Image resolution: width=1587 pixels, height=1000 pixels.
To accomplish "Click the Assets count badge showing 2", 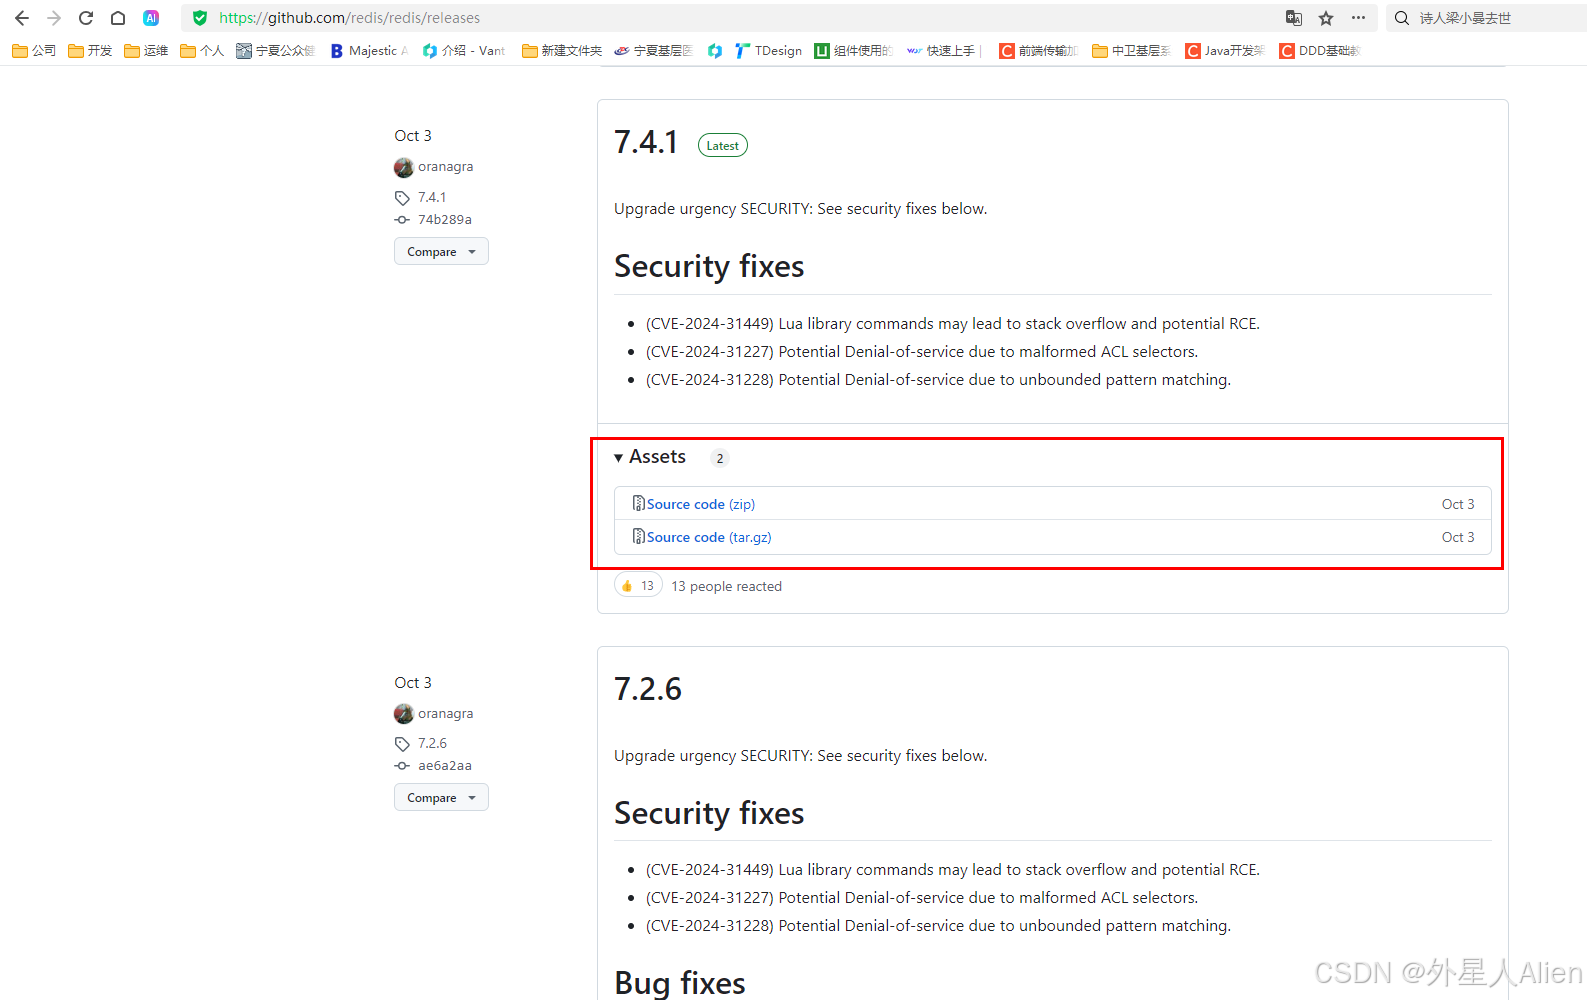I will (719, 458).
